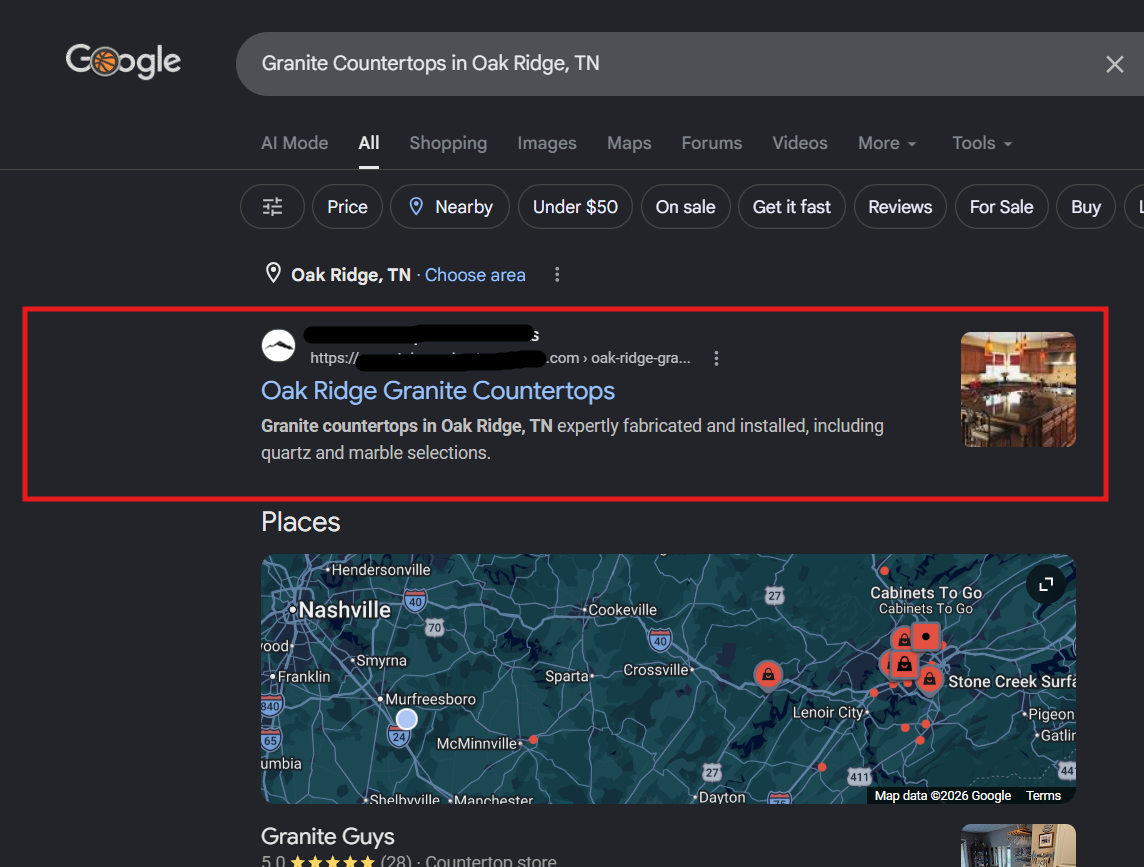Screen dimensions: 1144x867
Task: Click the red pin with black dot under Cabinets To Go
Action: [926, 636]
